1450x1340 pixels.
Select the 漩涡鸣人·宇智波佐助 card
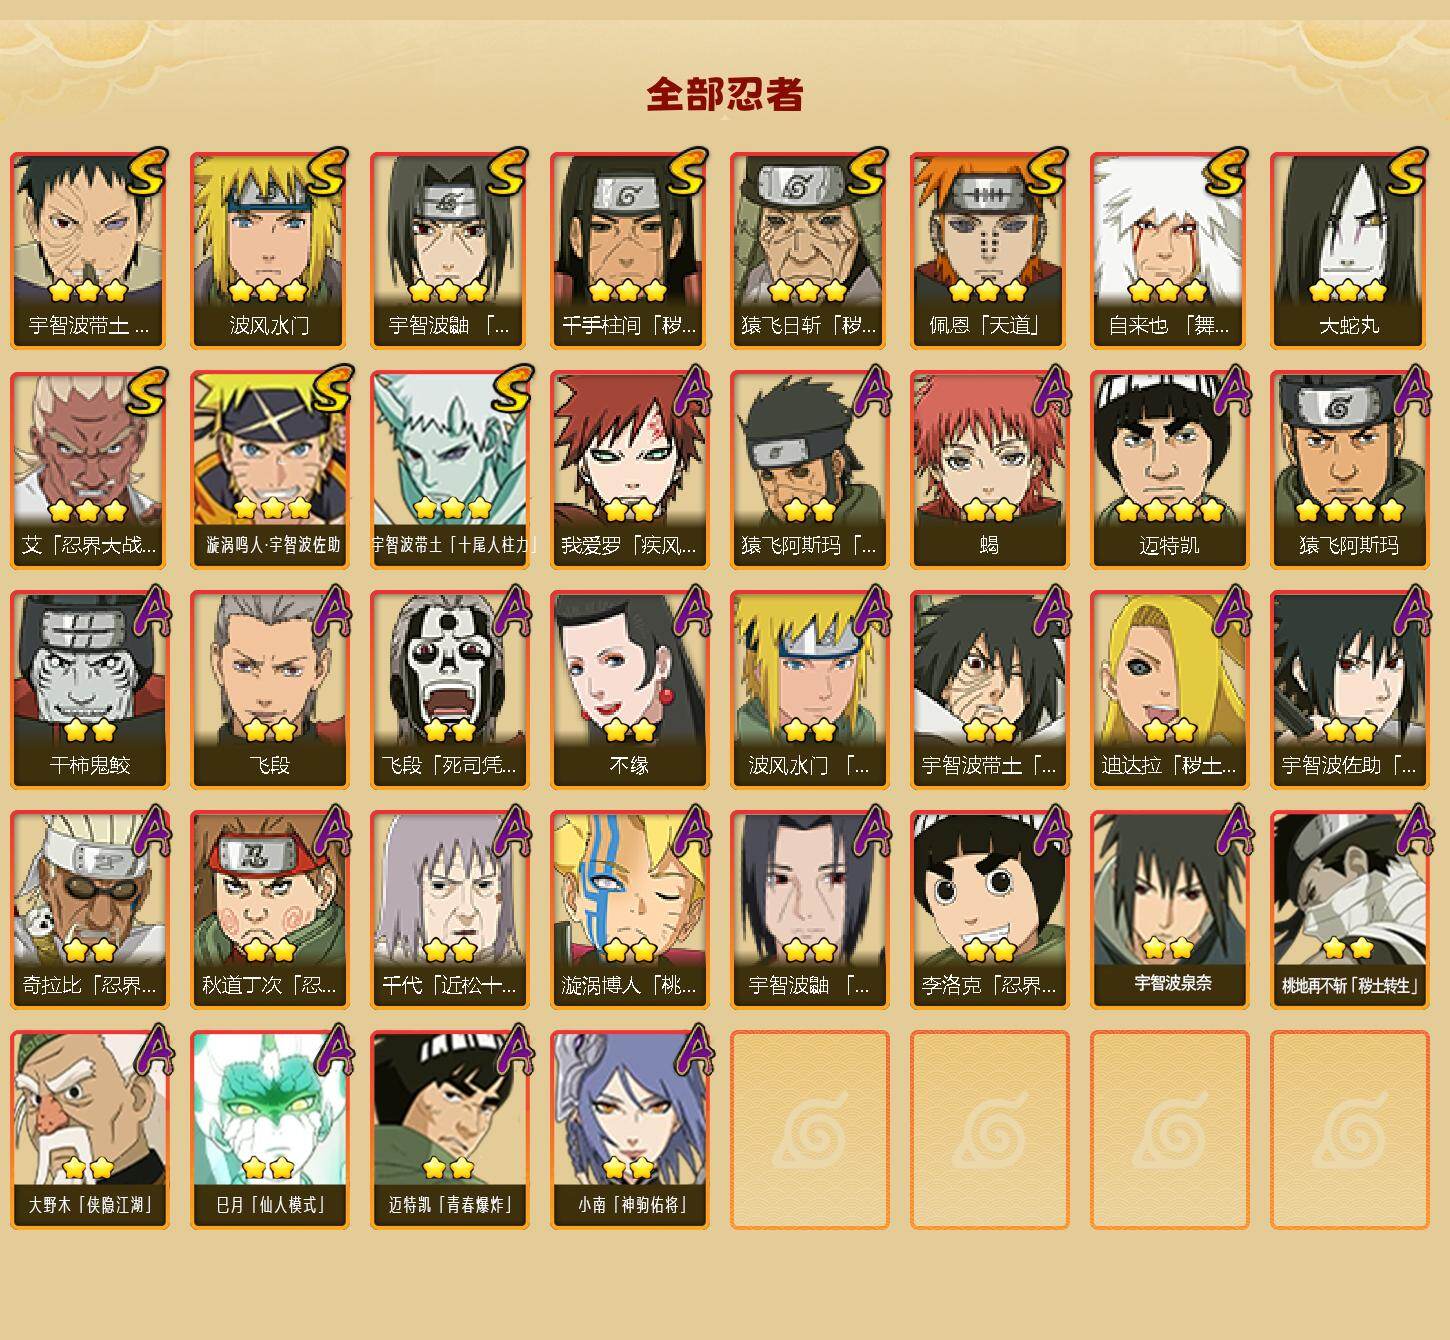[x=269, y=470]
